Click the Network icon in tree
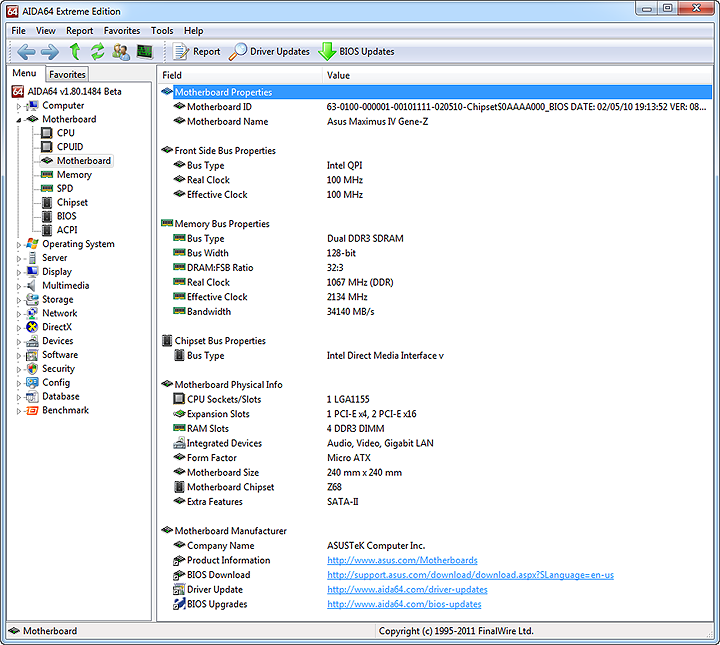Viewport: 720px width, 645px height. tap(32, 313)
